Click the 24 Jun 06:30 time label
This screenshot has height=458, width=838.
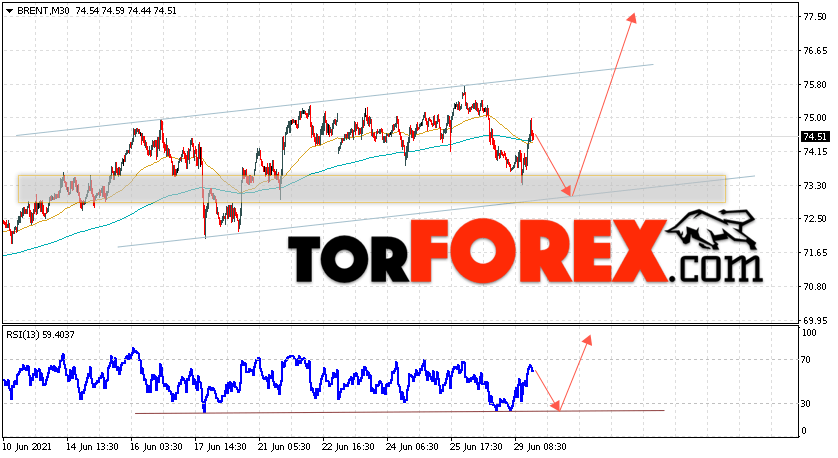click(x=413, y=447)
